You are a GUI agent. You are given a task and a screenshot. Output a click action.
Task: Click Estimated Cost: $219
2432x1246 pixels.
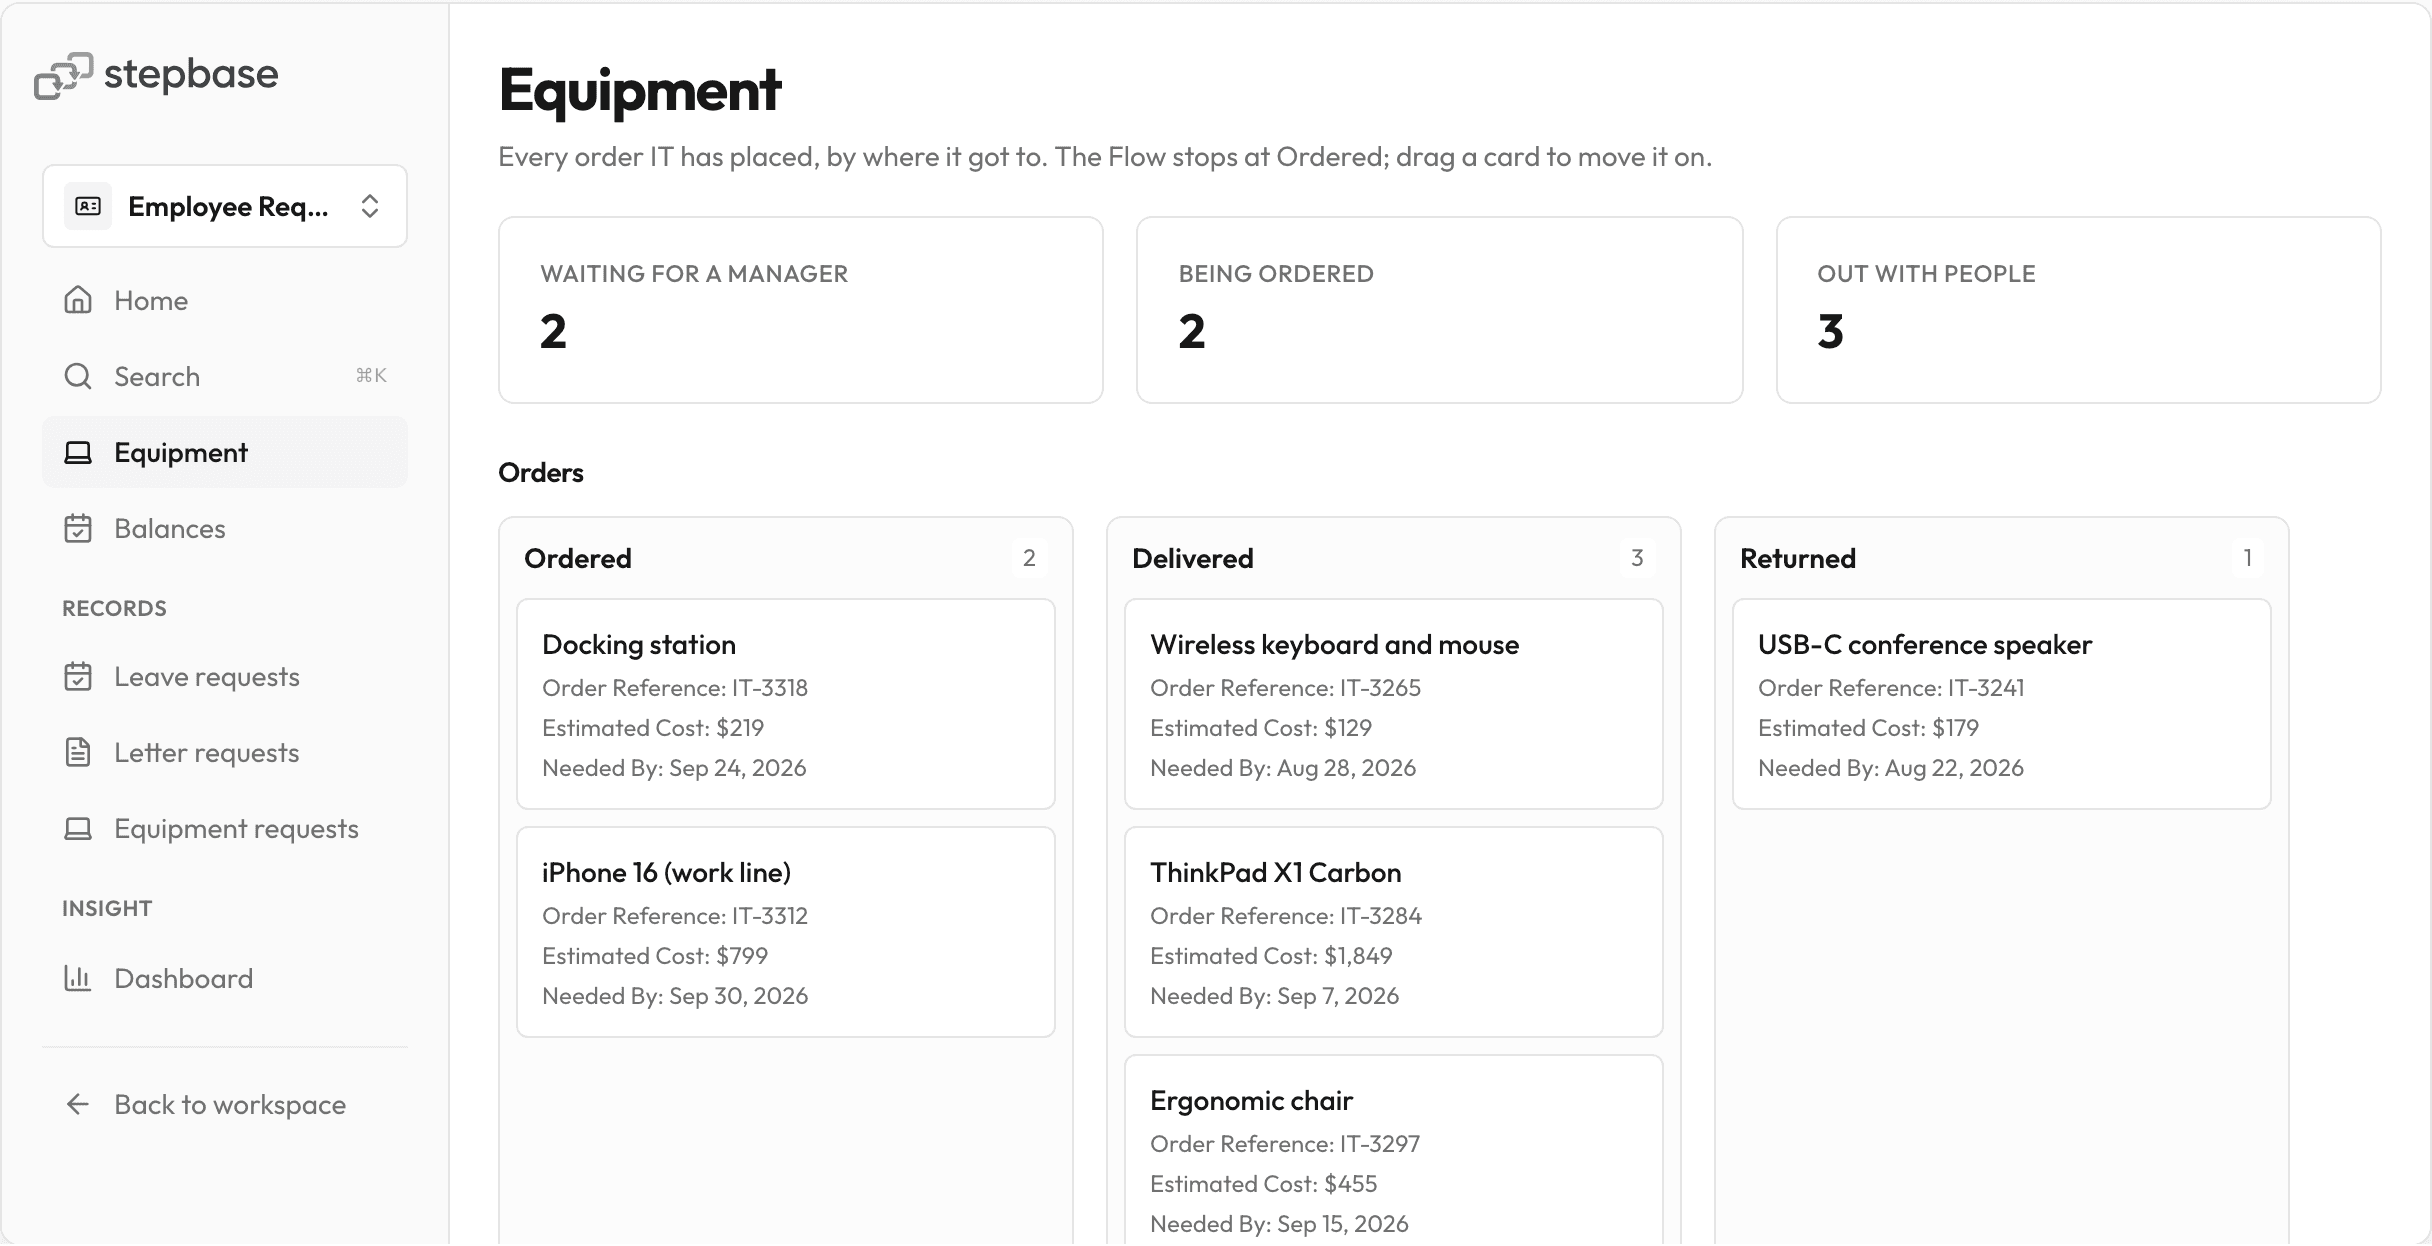653,728
